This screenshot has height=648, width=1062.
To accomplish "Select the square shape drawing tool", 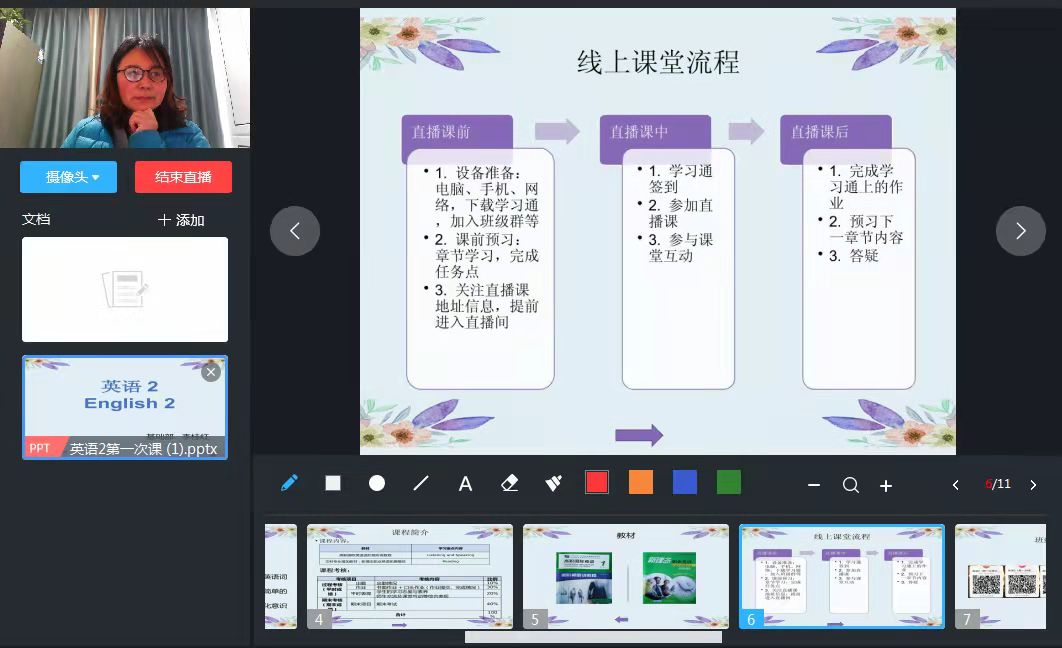I will [333, 482].
